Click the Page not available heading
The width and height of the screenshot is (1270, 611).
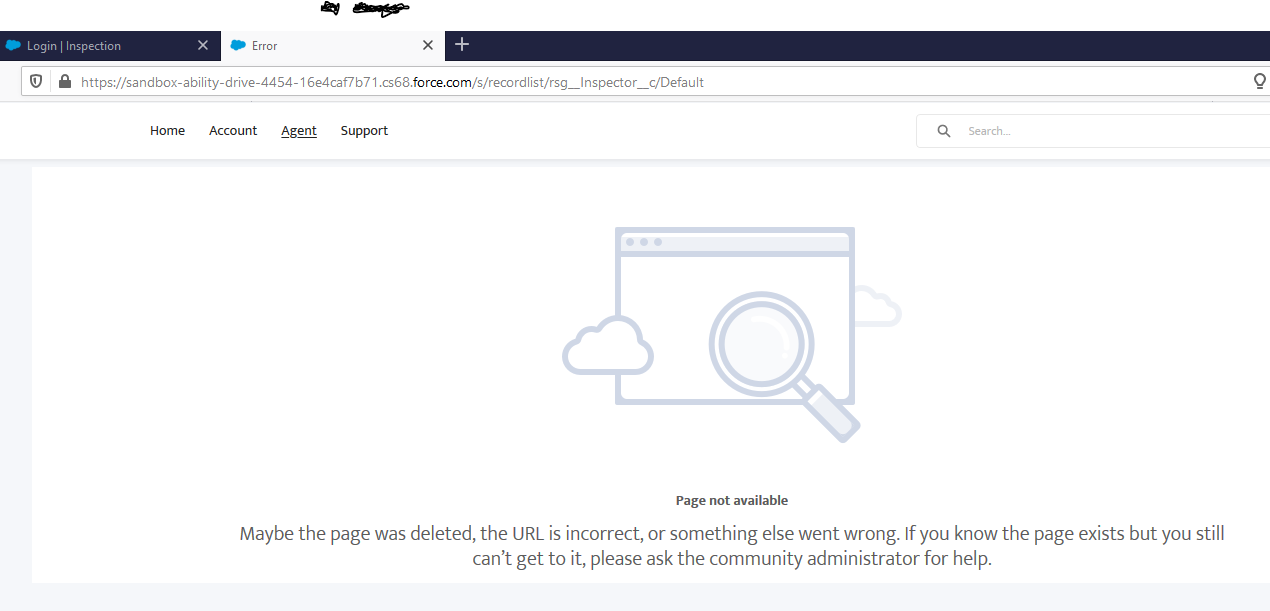(x=731, y=500)
